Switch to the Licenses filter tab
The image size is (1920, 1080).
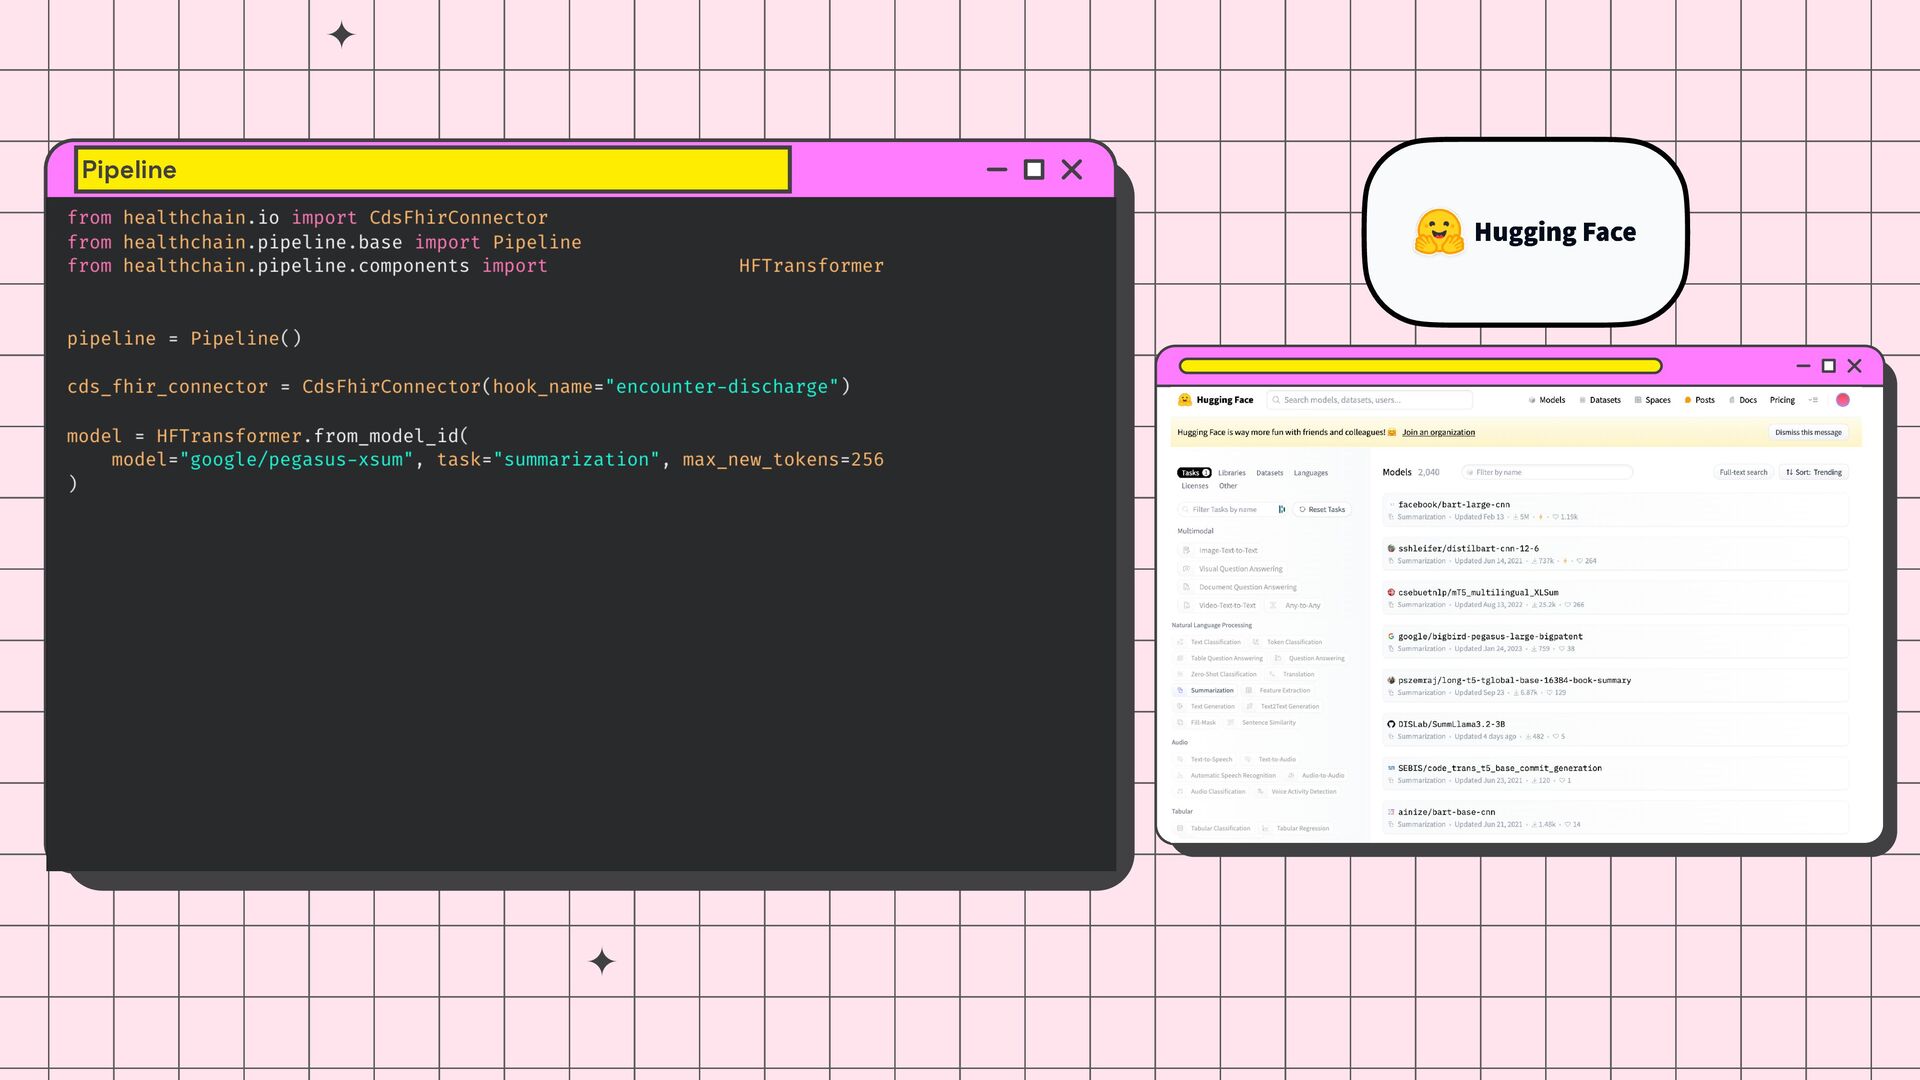(x=1195, y=486)
